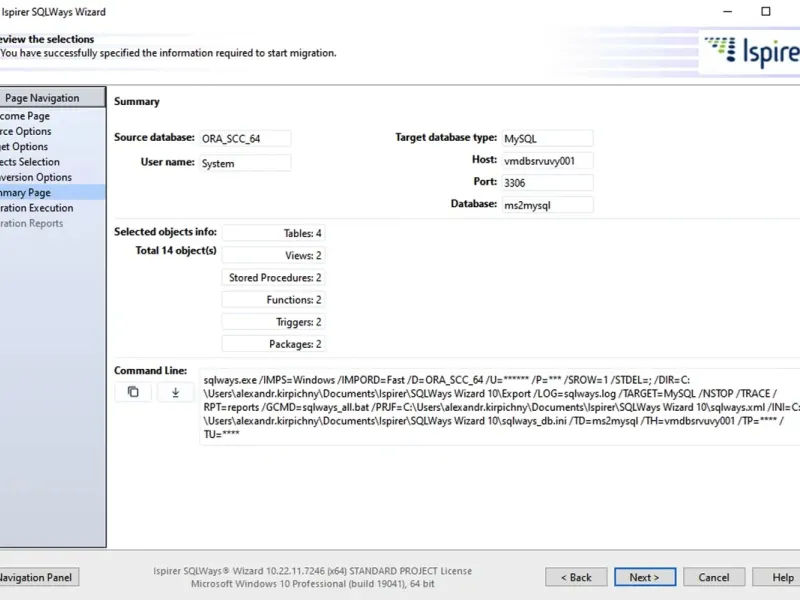800x600 pixels.
Task: Click 'Total 14 object(s)' label
Action: tap(176, 251)
